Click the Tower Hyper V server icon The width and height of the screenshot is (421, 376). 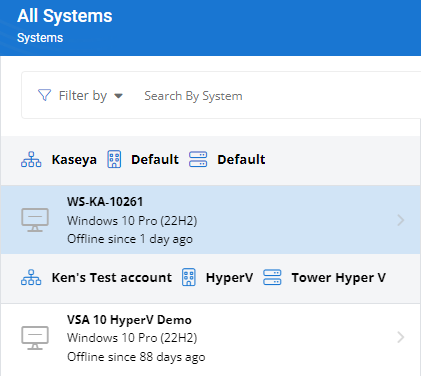click(x=272, y=277)
